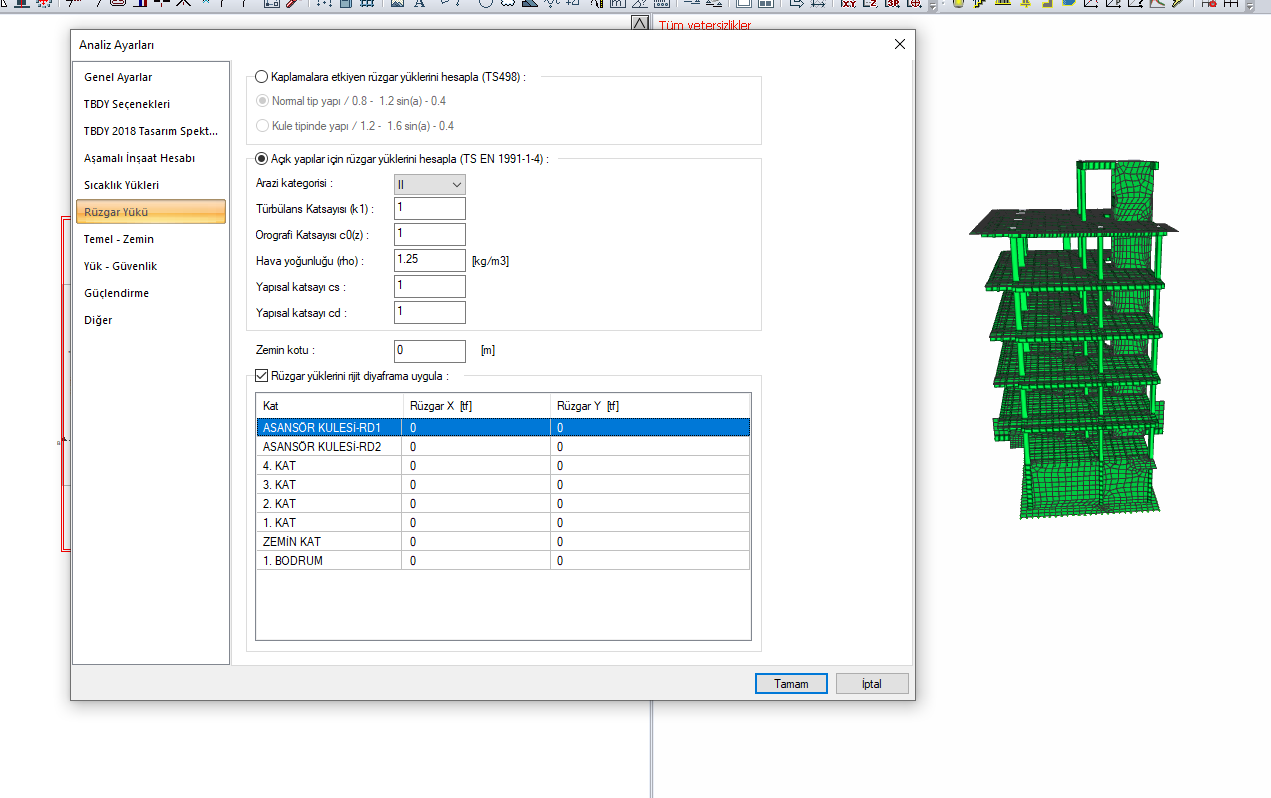Click Rüzgar X cell of 1. BODRUM
This screenshot has width=1271, height=798.
click(477, 560)
